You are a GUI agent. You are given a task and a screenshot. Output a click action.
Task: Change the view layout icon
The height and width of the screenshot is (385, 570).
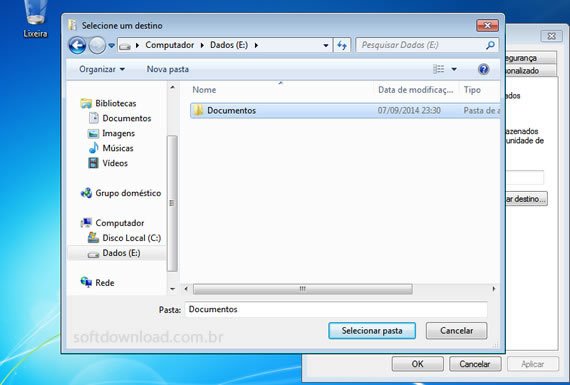pos(439,69)
